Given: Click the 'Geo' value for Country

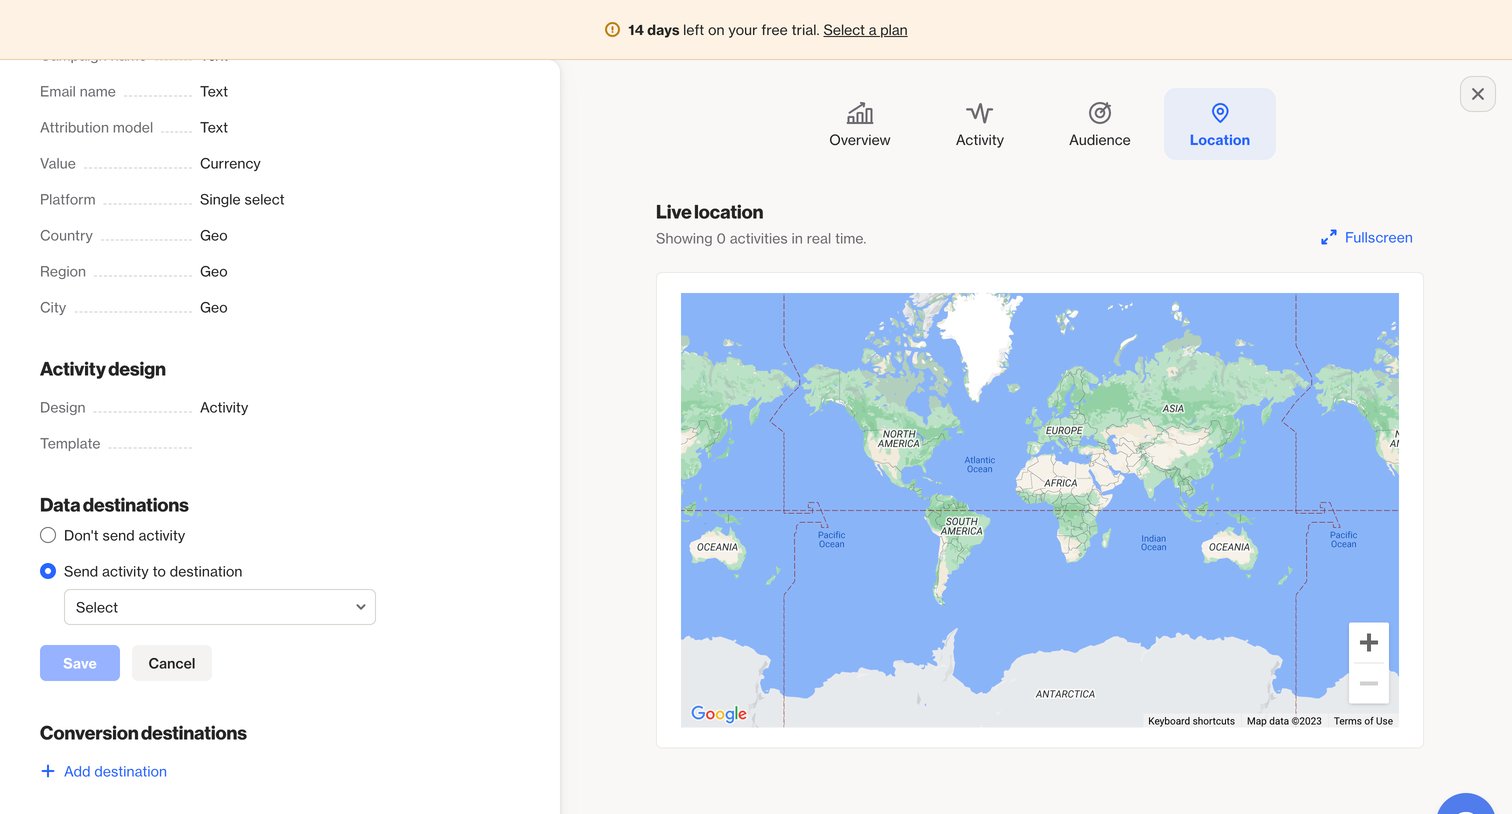Looking at the screenshot, I should pyautogui.click(x=214, y=235).
